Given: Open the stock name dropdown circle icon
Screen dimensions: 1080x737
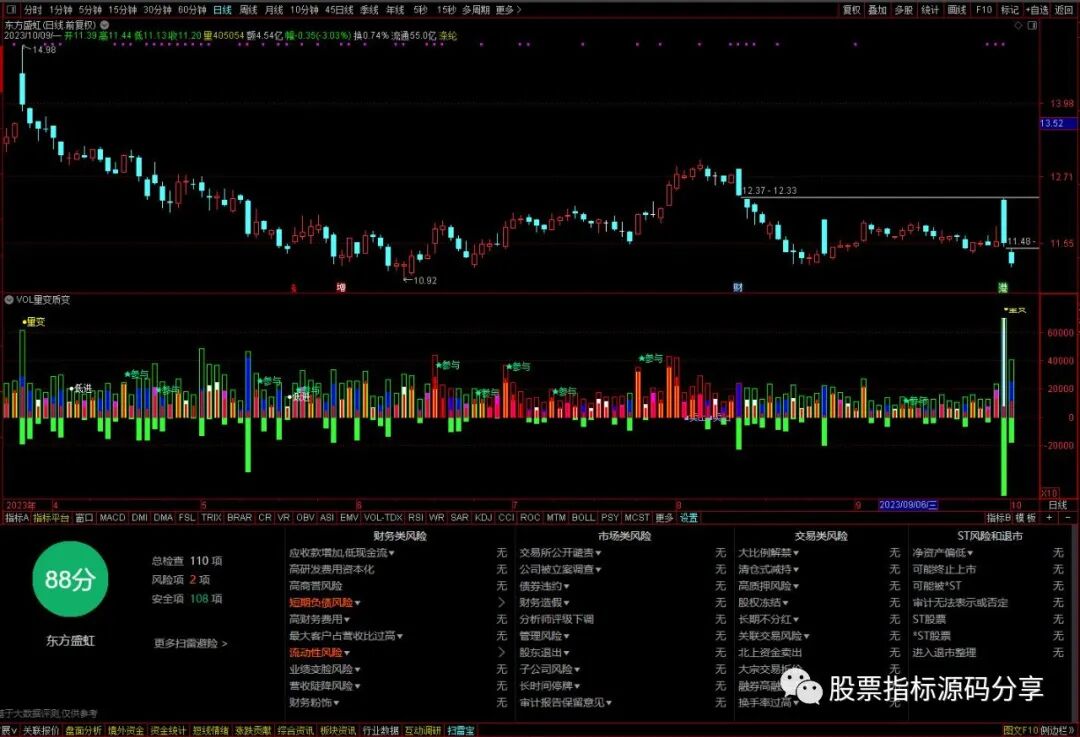Looking at the screenshot, I should point(104,25).
